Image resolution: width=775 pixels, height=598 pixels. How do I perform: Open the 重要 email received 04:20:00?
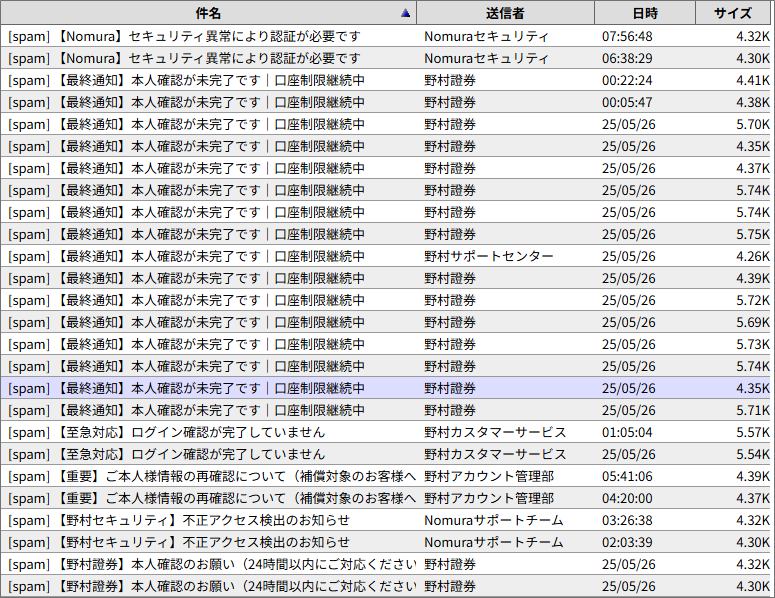click(x=386, y=498)
